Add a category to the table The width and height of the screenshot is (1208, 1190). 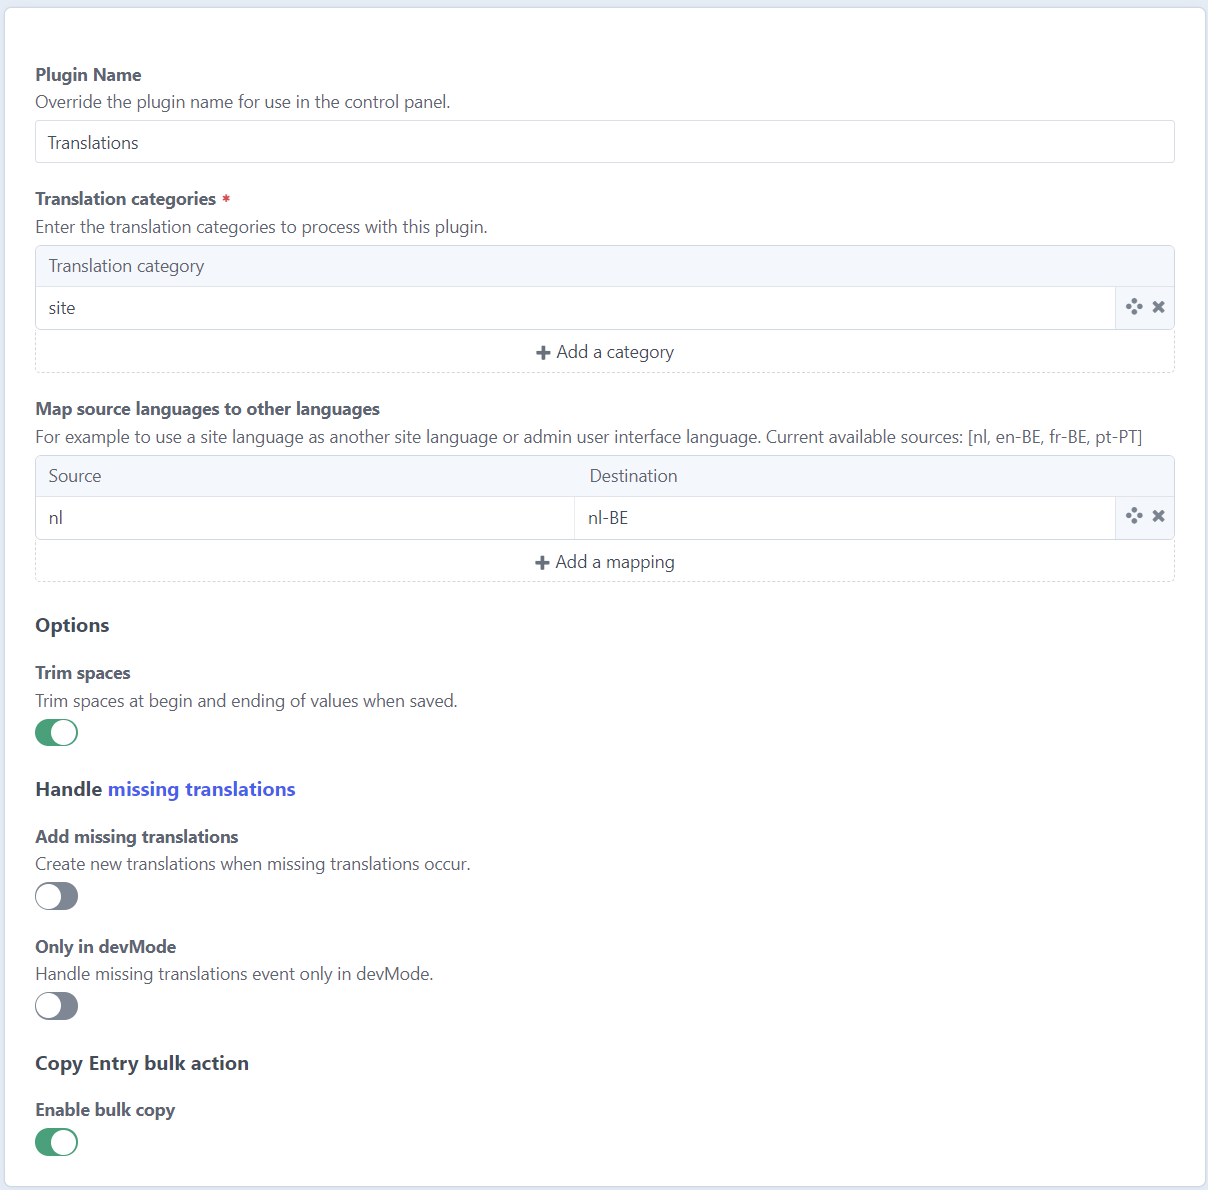[x=604, y=352]
